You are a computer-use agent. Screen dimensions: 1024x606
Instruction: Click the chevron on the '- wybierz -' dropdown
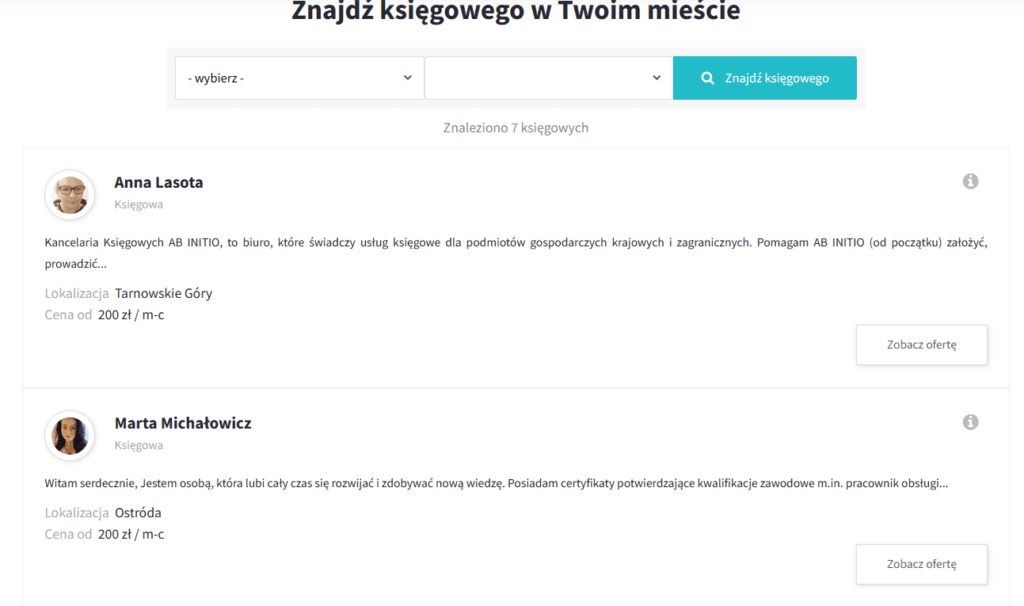point(407,77)
